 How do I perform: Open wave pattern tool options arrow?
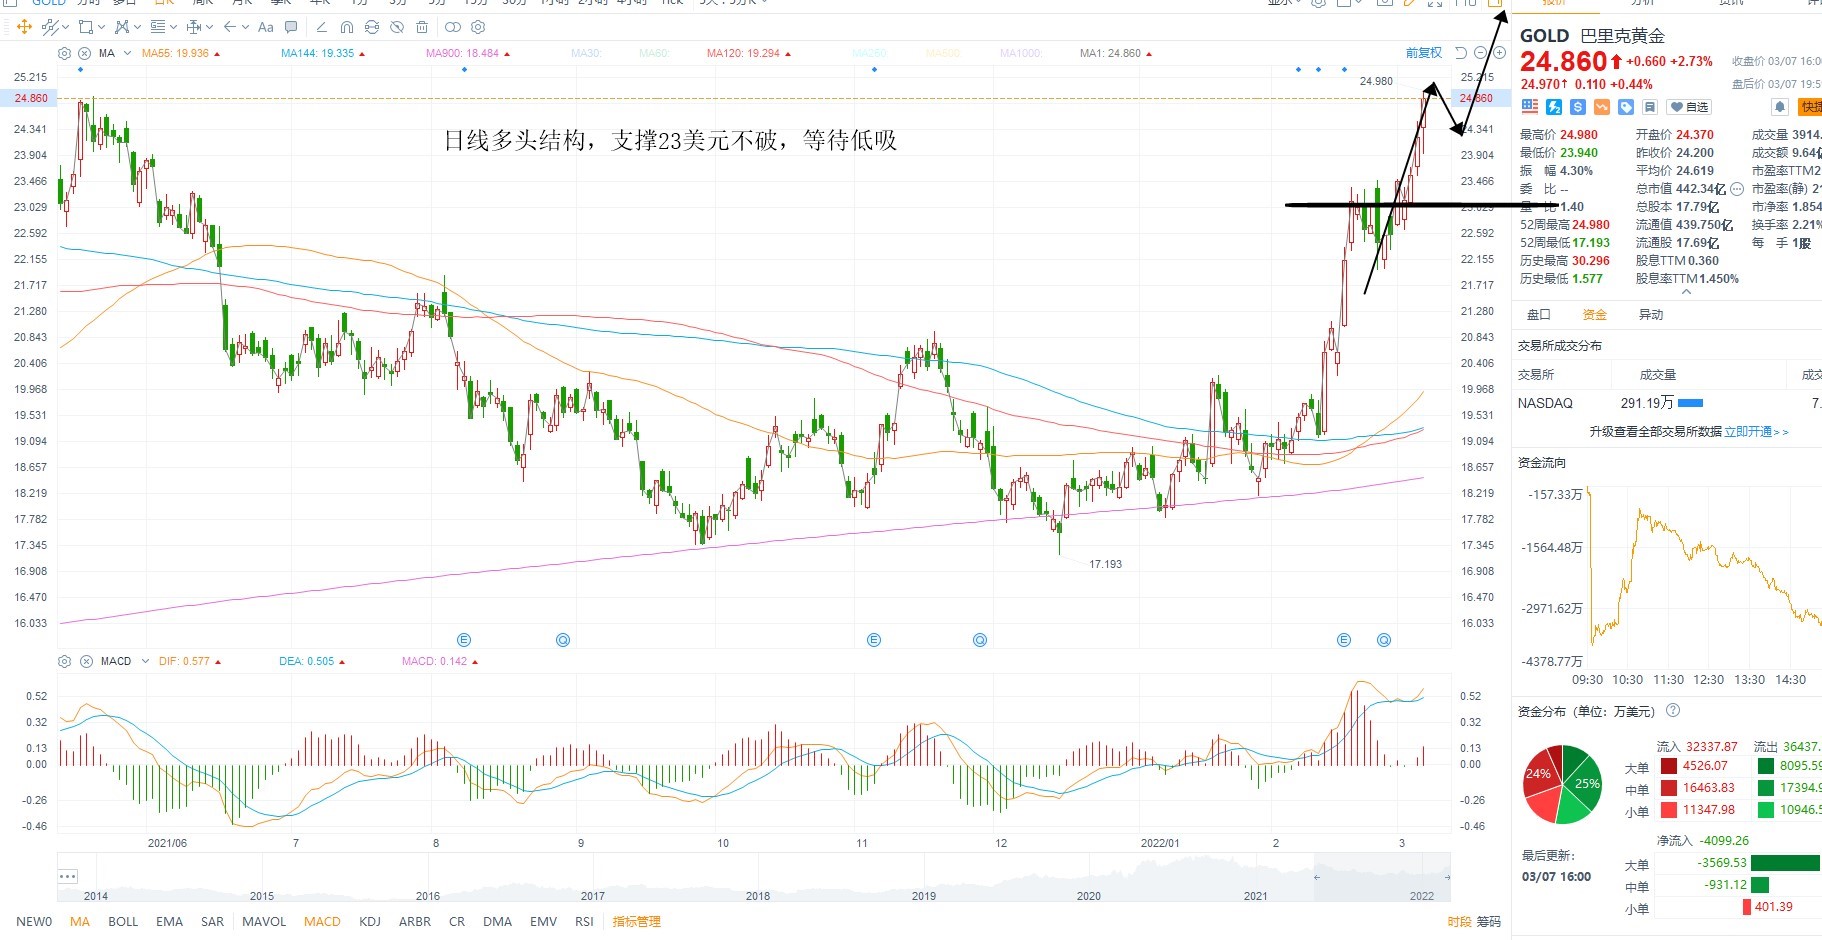click(137, 27)
